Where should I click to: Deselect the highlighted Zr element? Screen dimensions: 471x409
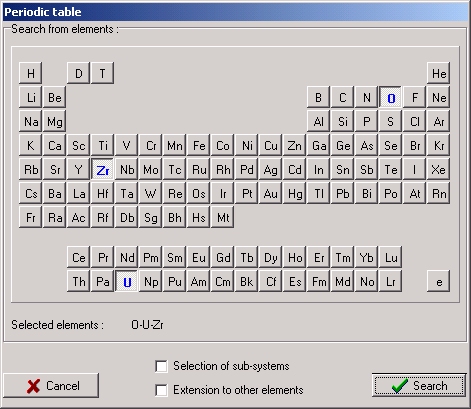tap(103, 170)
